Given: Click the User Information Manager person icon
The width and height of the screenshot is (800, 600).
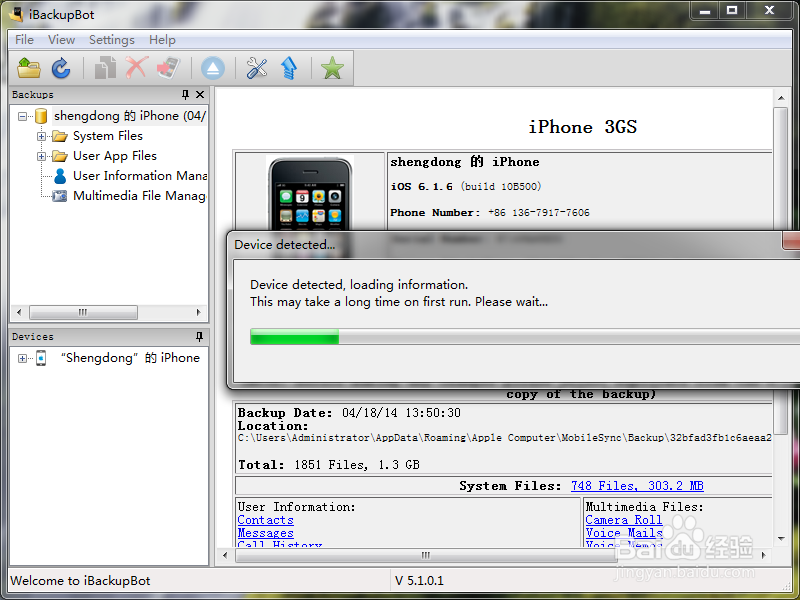Looking at the screenshot, I should pos(60,176).
